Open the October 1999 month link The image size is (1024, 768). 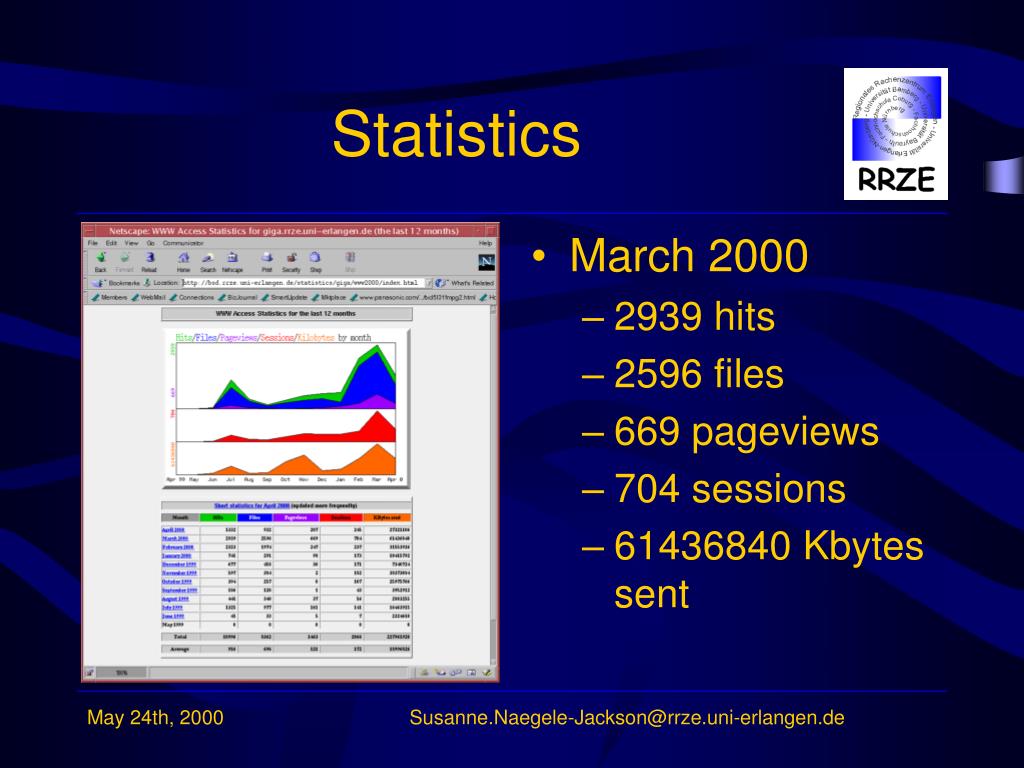(x=177, y=581)
